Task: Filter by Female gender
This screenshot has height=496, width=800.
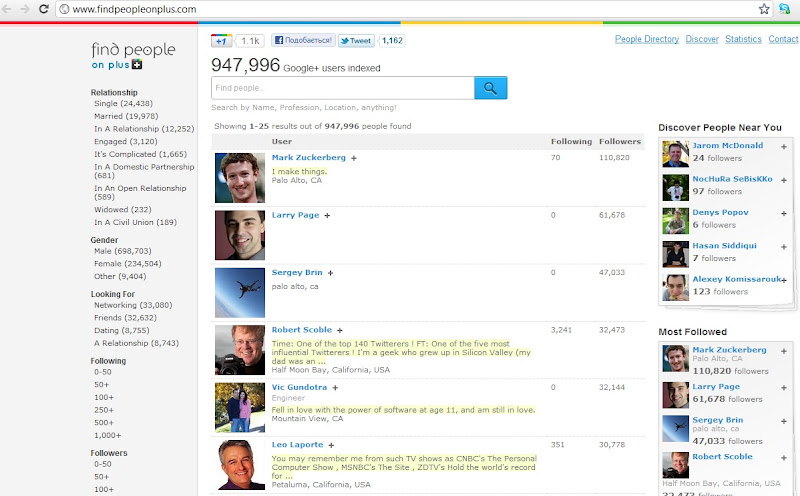Action: [128, 263]
